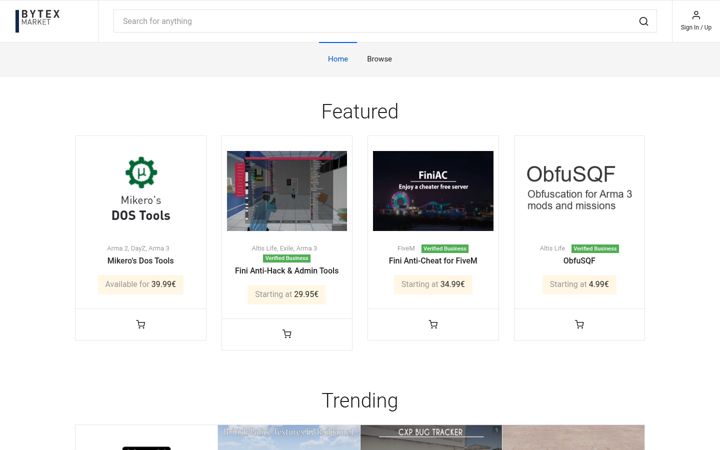Click Altis Life, Exile, Arma 3 category text
The image size is (720, 450).
(x=284, y=248)
